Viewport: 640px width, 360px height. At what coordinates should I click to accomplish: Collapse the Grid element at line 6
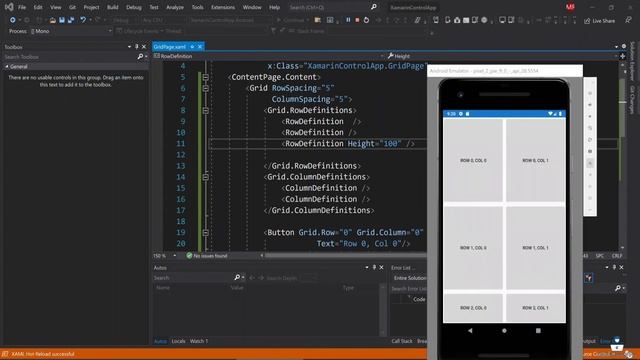(206, 88)
